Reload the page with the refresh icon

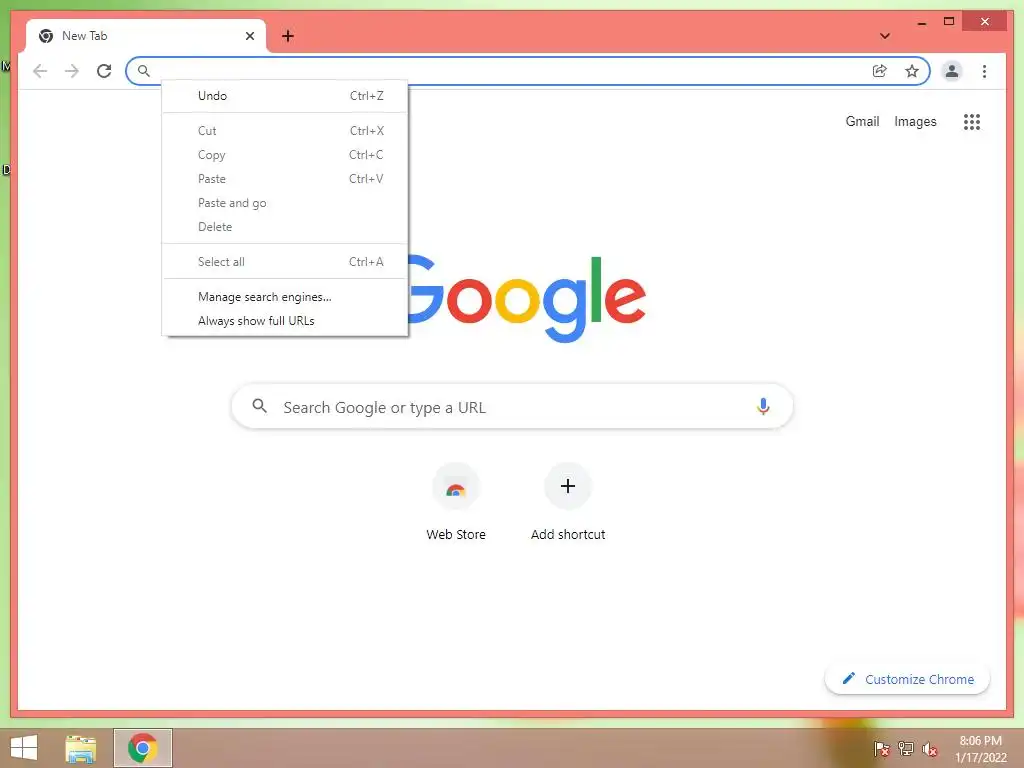[104, 71]
